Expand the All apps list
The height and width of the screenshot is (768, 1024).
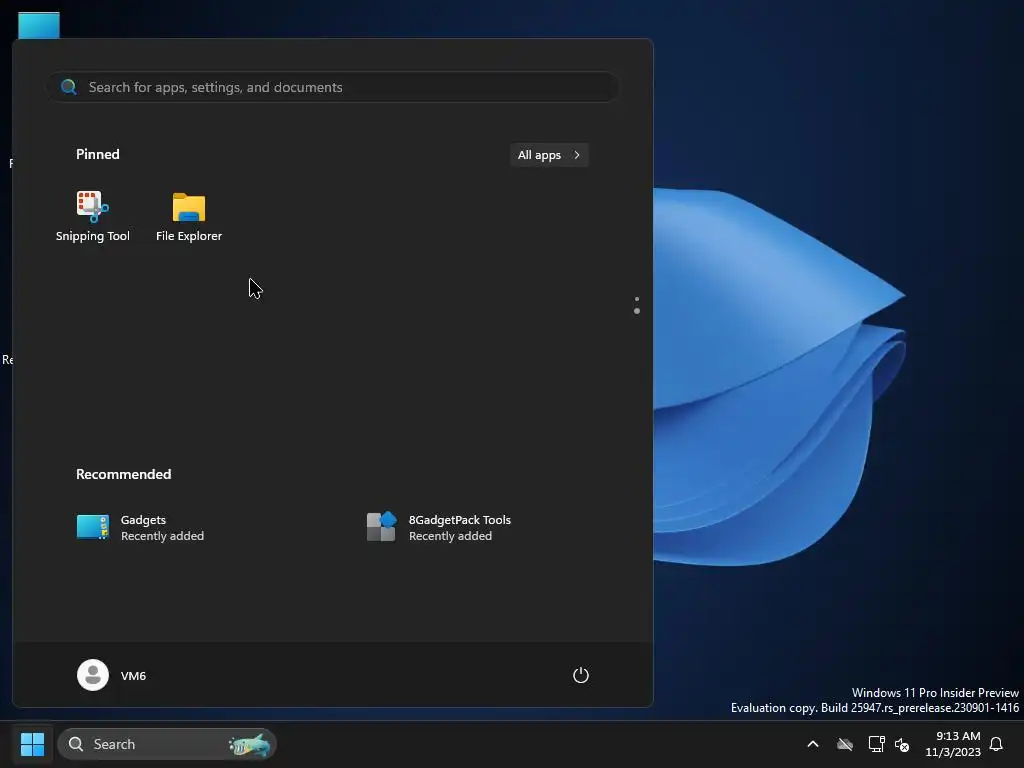tap(549, 155)
